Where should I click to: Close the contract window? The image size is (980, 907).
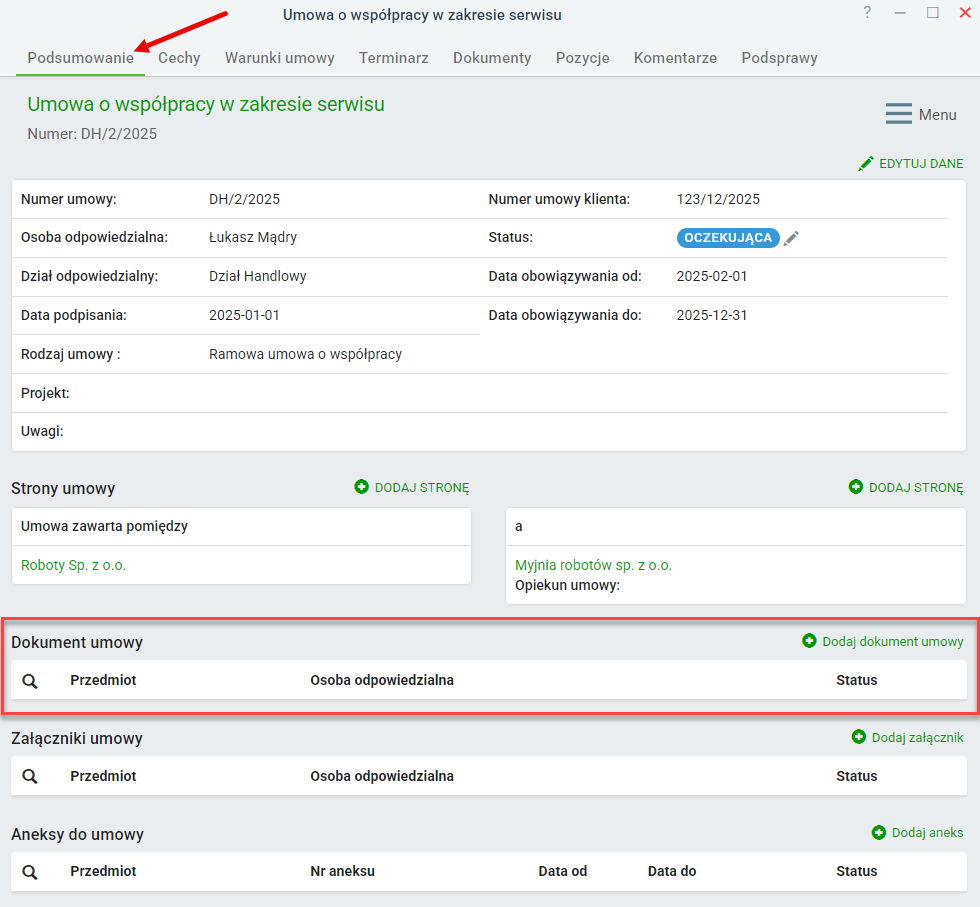(965, 13)
